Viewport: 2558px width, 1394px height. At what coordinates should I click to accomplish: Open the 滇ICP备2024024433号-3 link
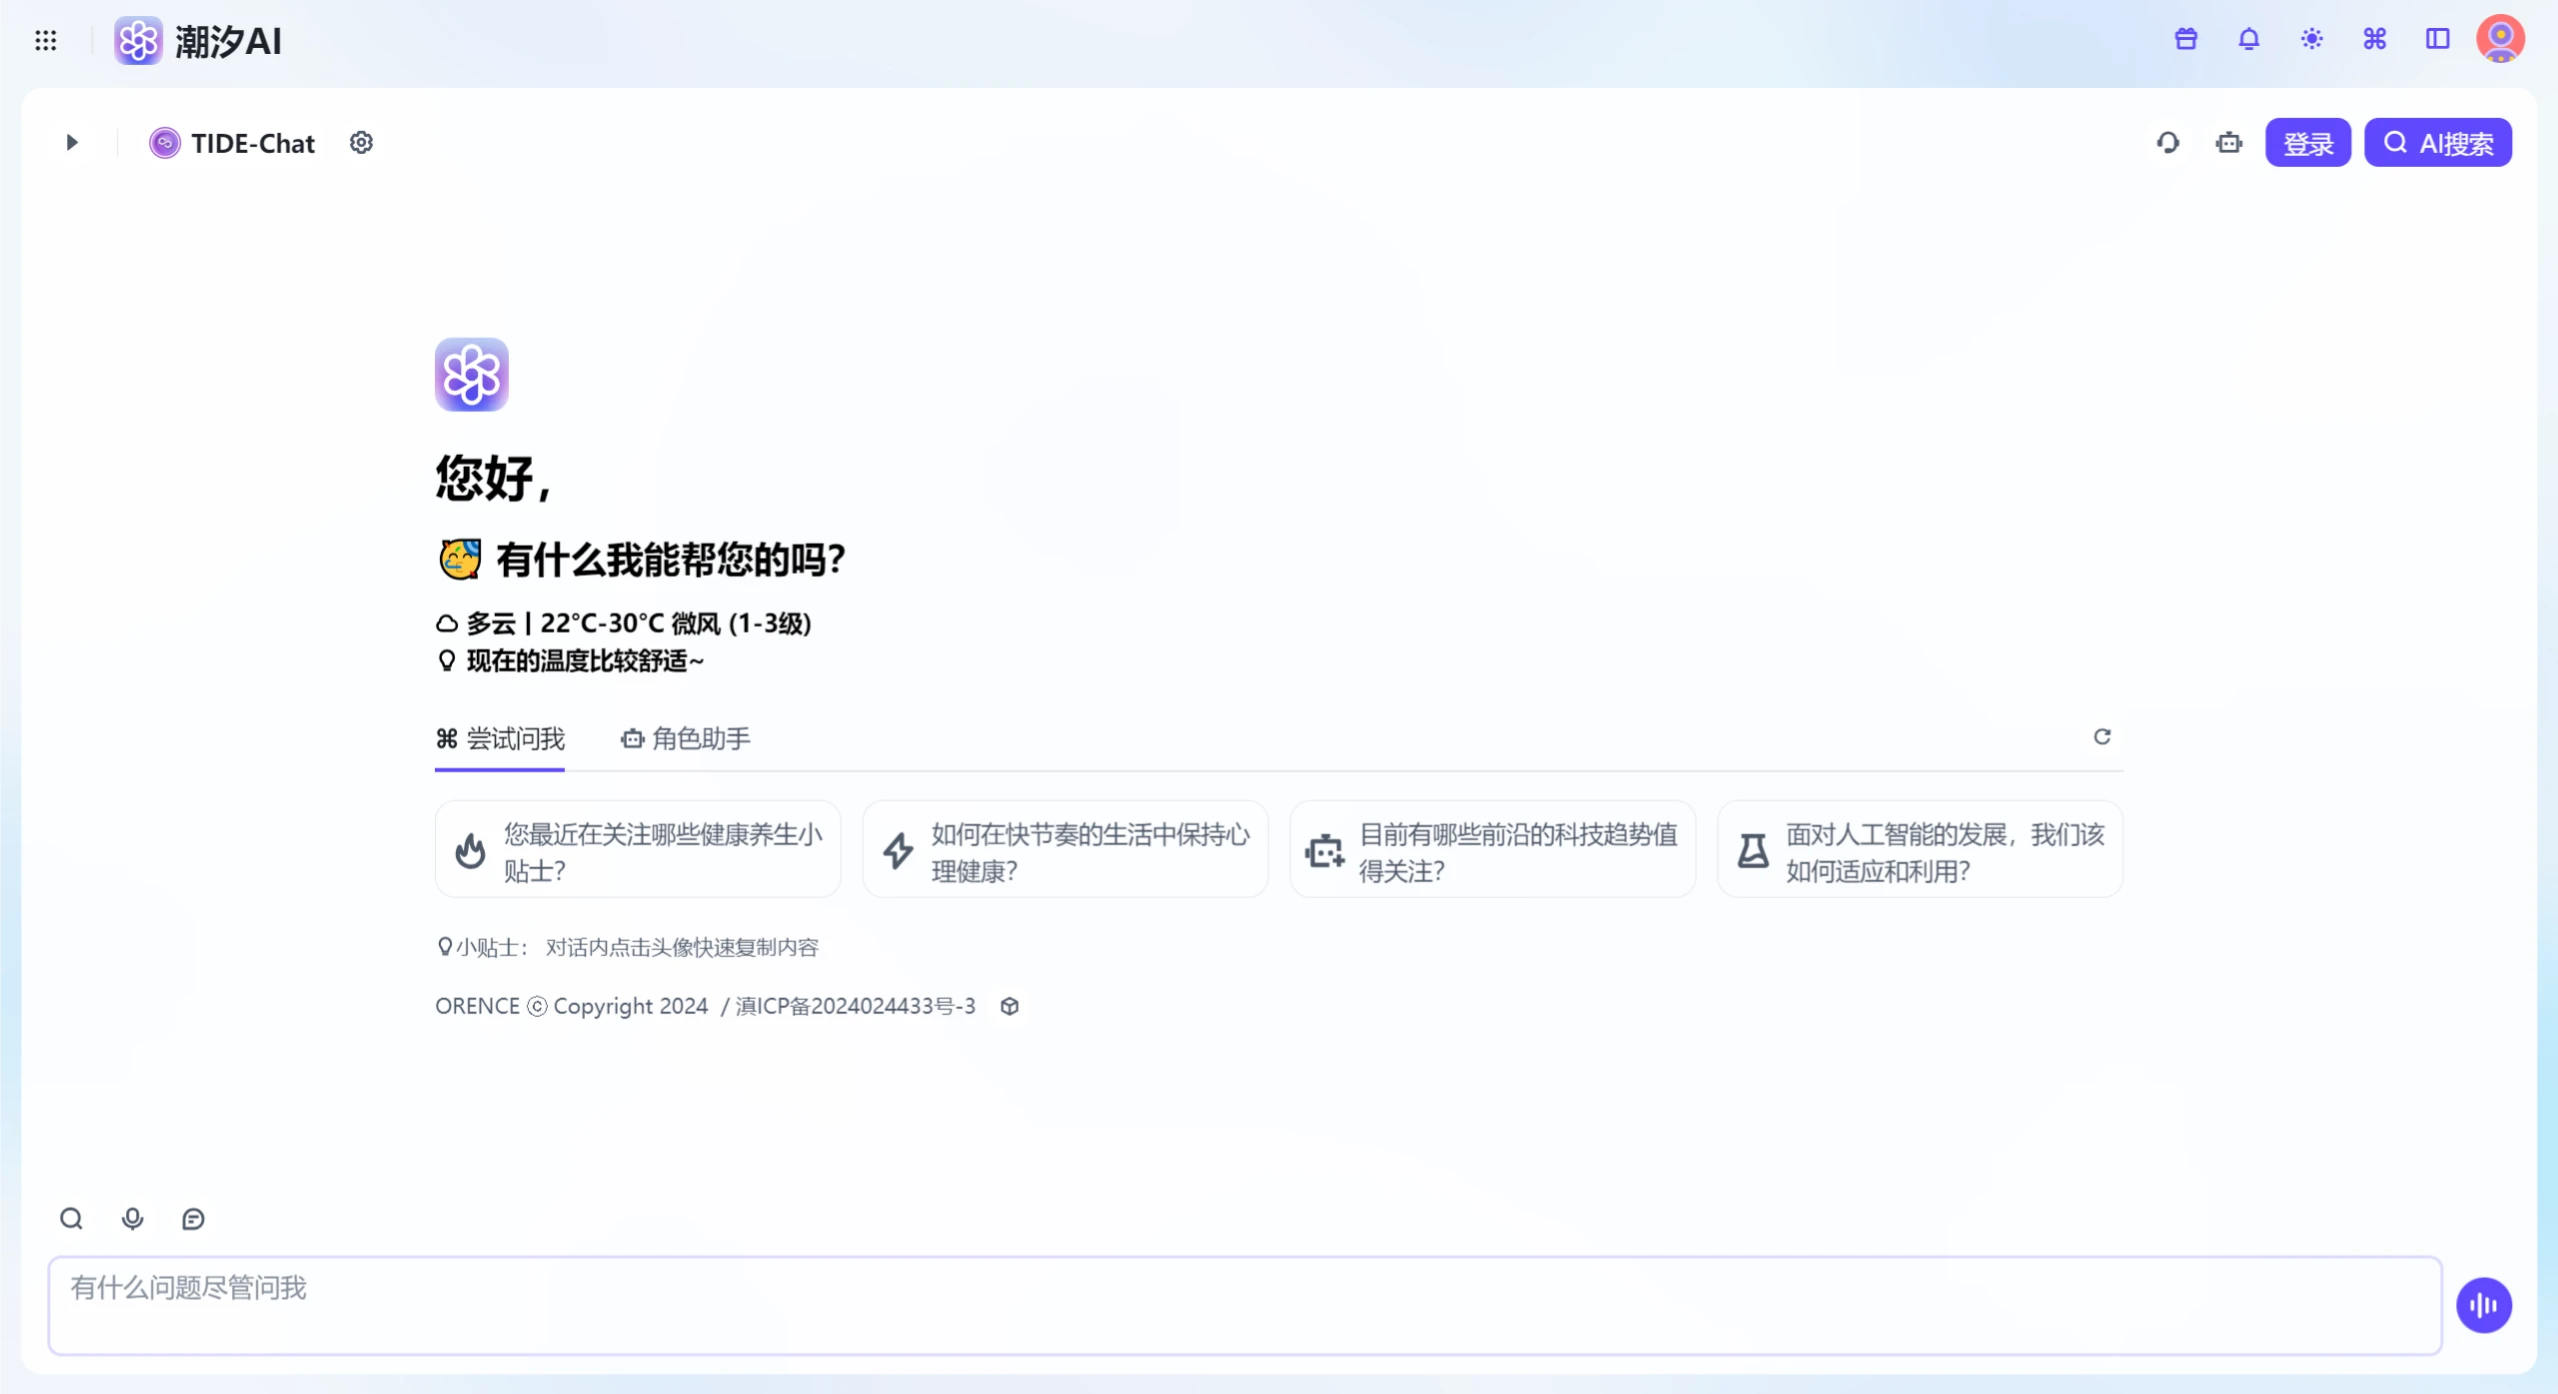855,1006
